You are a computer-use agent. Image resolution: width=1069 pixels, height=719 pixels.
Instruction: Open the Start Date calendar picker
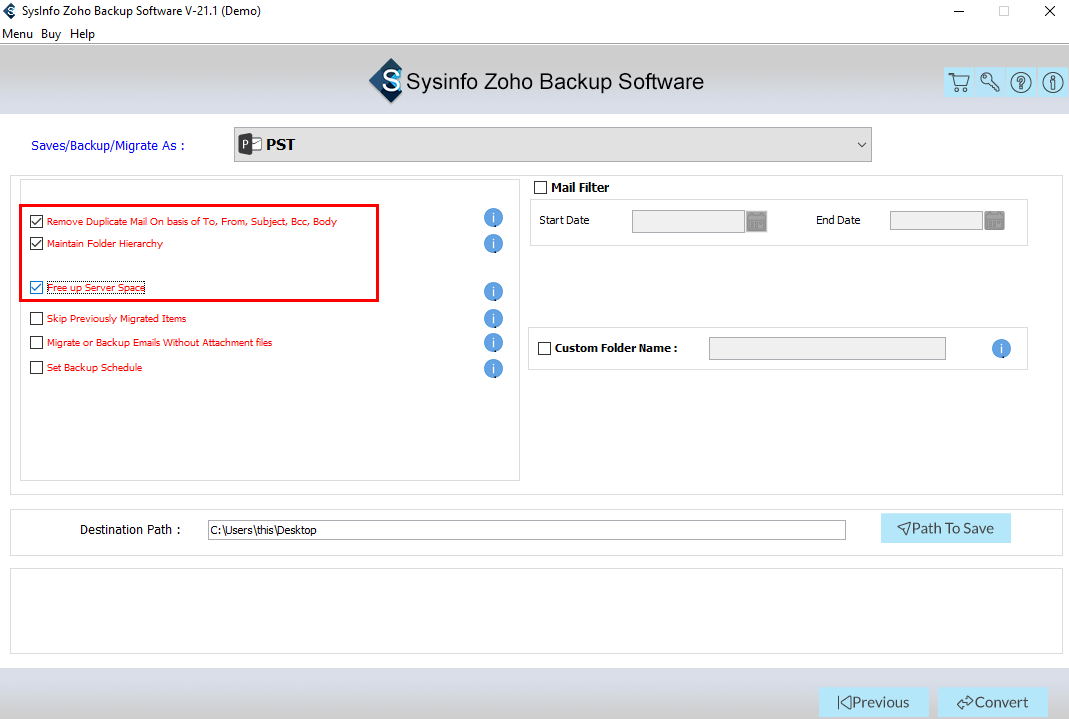click(756, 221)
